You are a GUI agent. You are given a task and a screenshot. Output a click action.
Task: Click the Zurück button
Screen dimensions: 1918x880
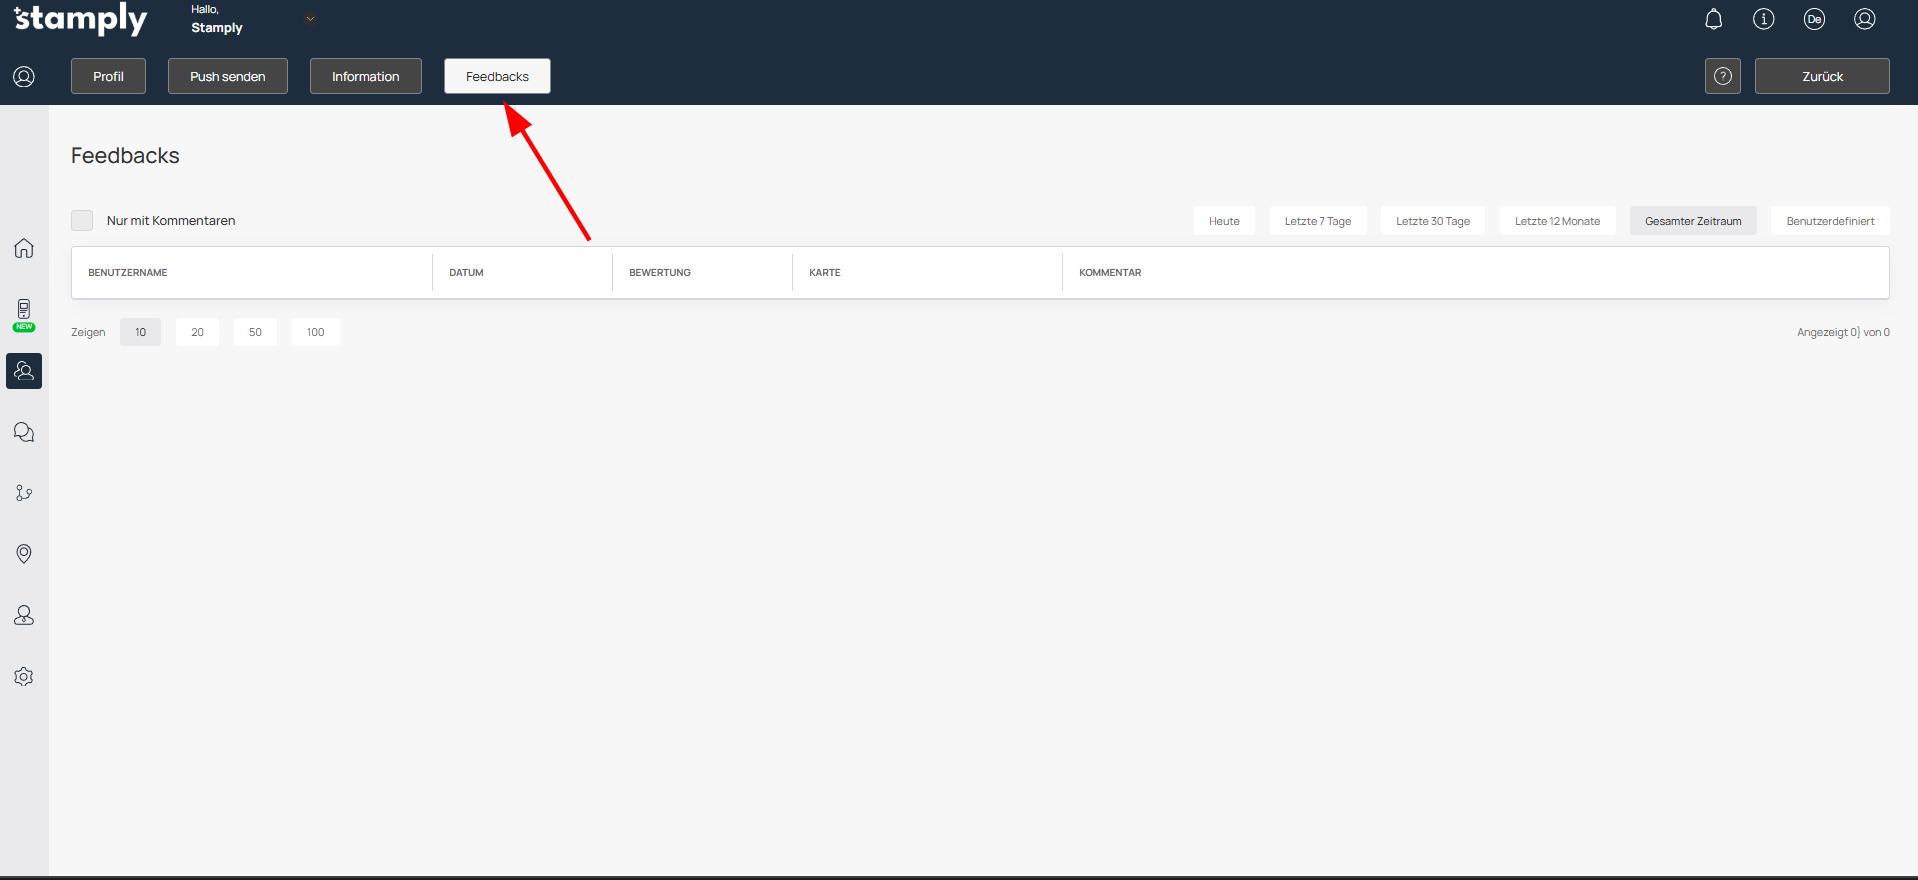(1821, 76)
